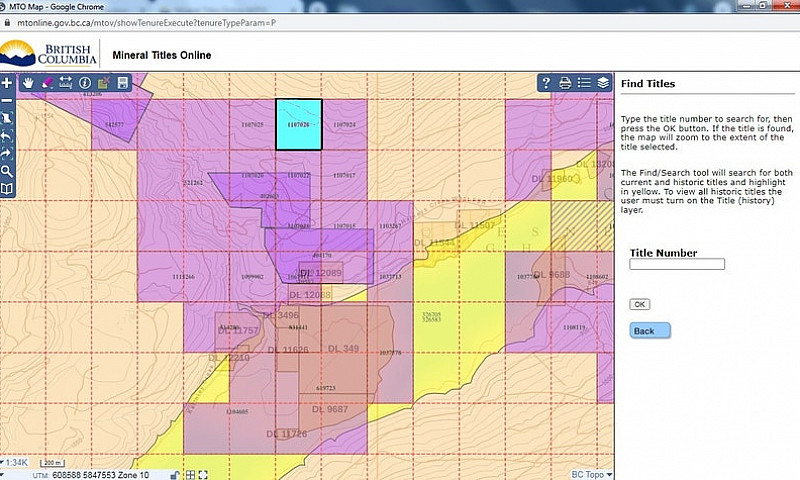Click the British Columbia logo
The height and width of the screenshot is (480, 800).
pos(48,54)
